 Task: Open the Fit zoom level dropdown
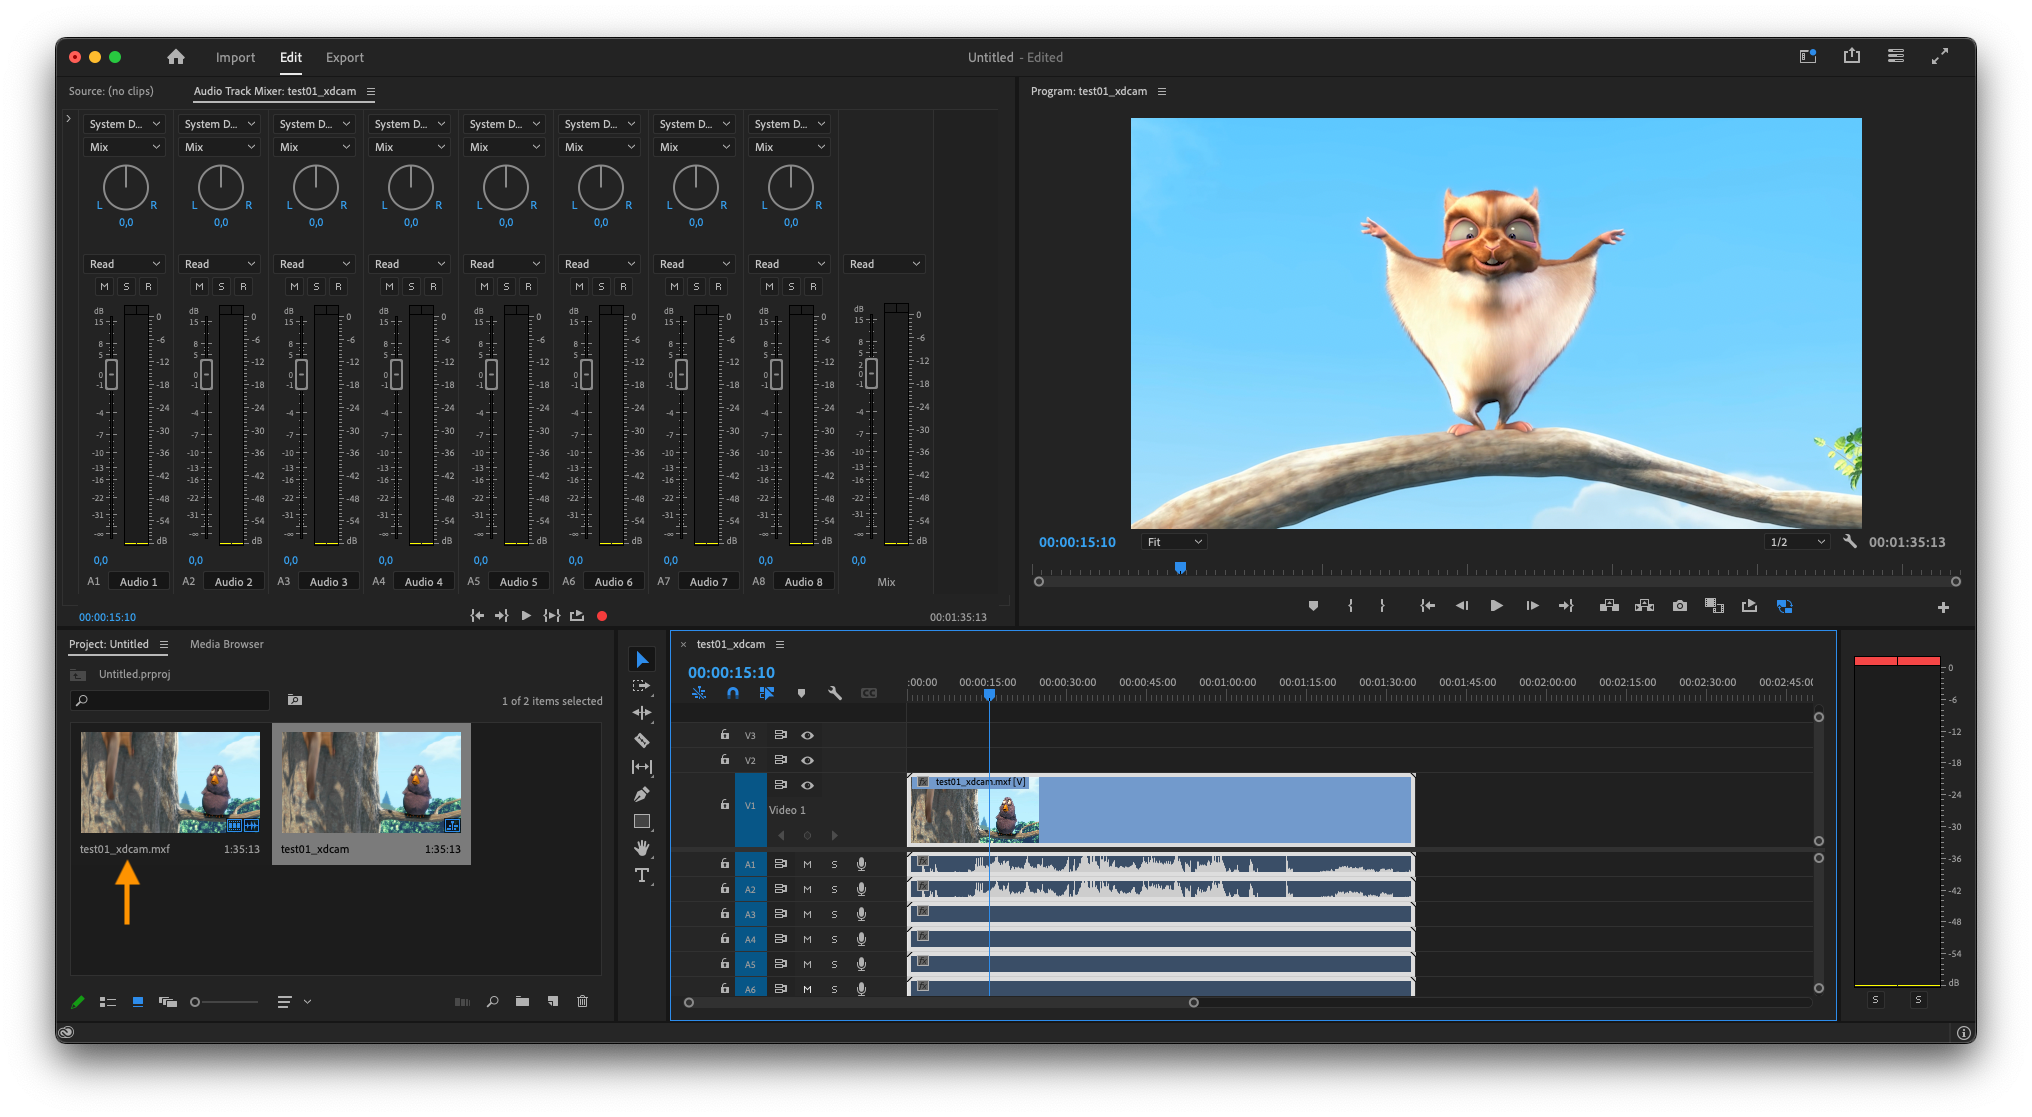pos(1174,542)
